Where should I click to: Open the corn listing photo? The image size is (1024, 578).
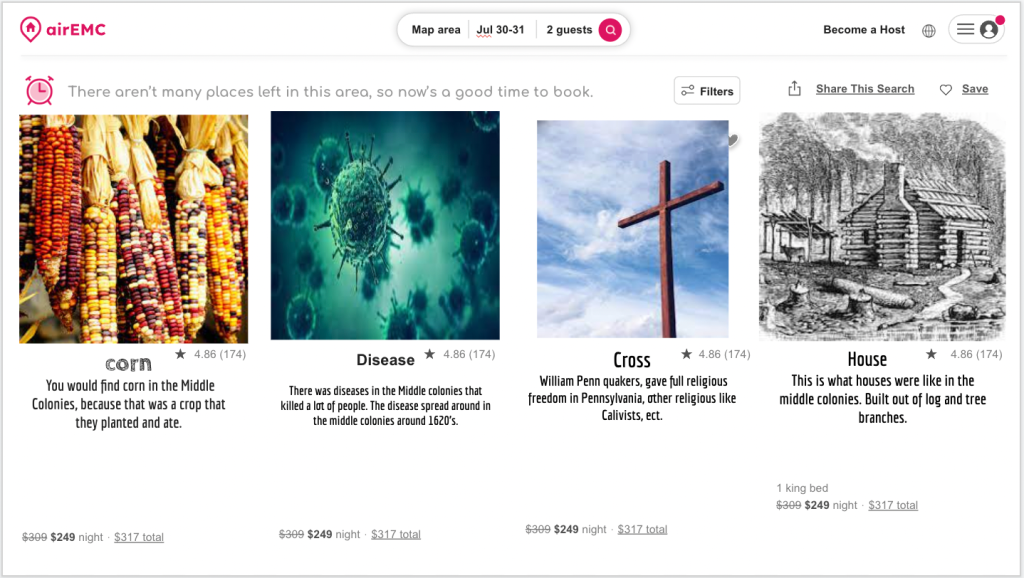[134, 228]
